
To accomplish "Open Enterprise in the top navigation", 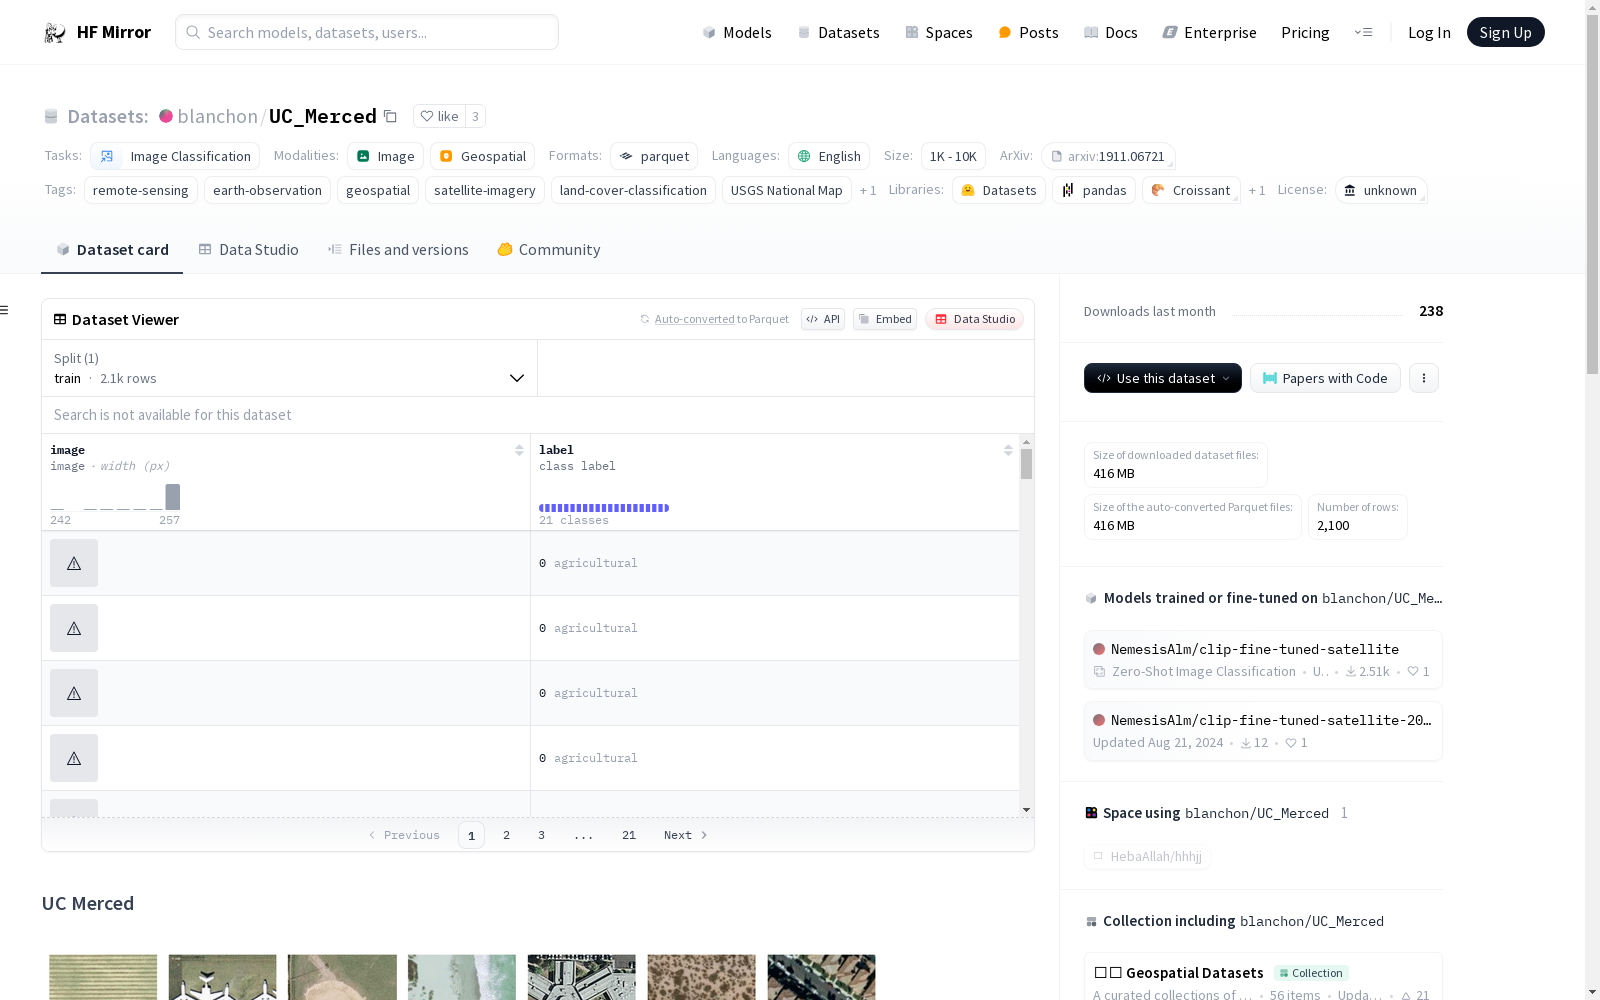I will [1210, 32].
